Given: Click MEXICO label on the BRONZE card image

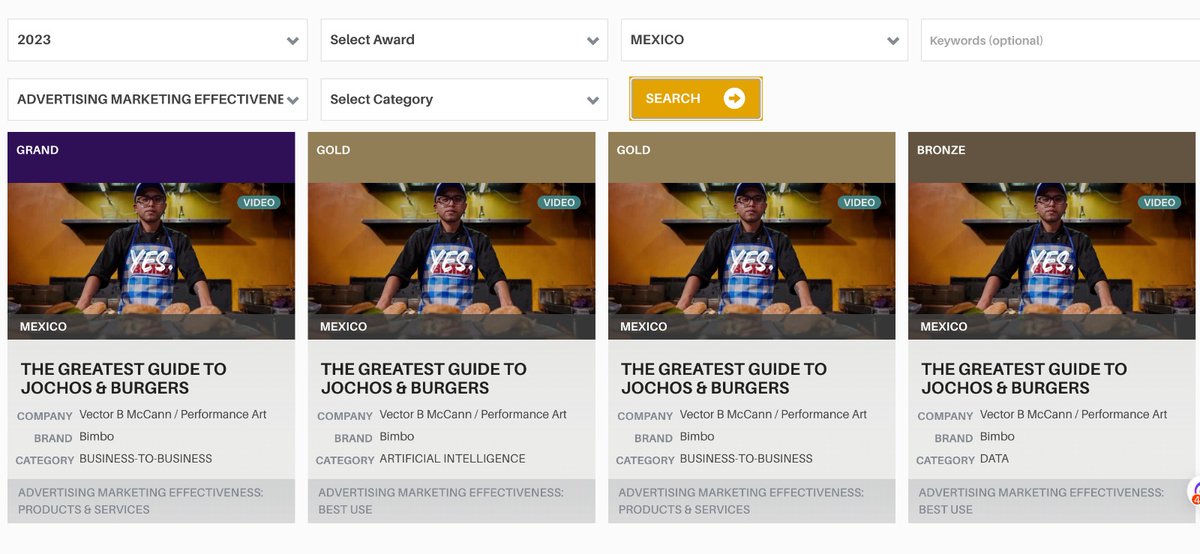Looking at the screenshot, I should coord(944,327).
